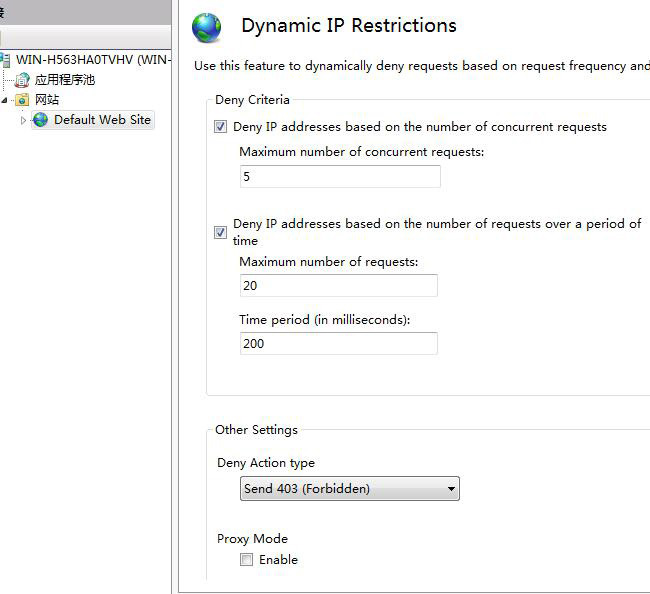Image resolution: width=650 pixels, height=594 pixels.
Task: Click the time period milliseconds field
Action: click(338, 343)
